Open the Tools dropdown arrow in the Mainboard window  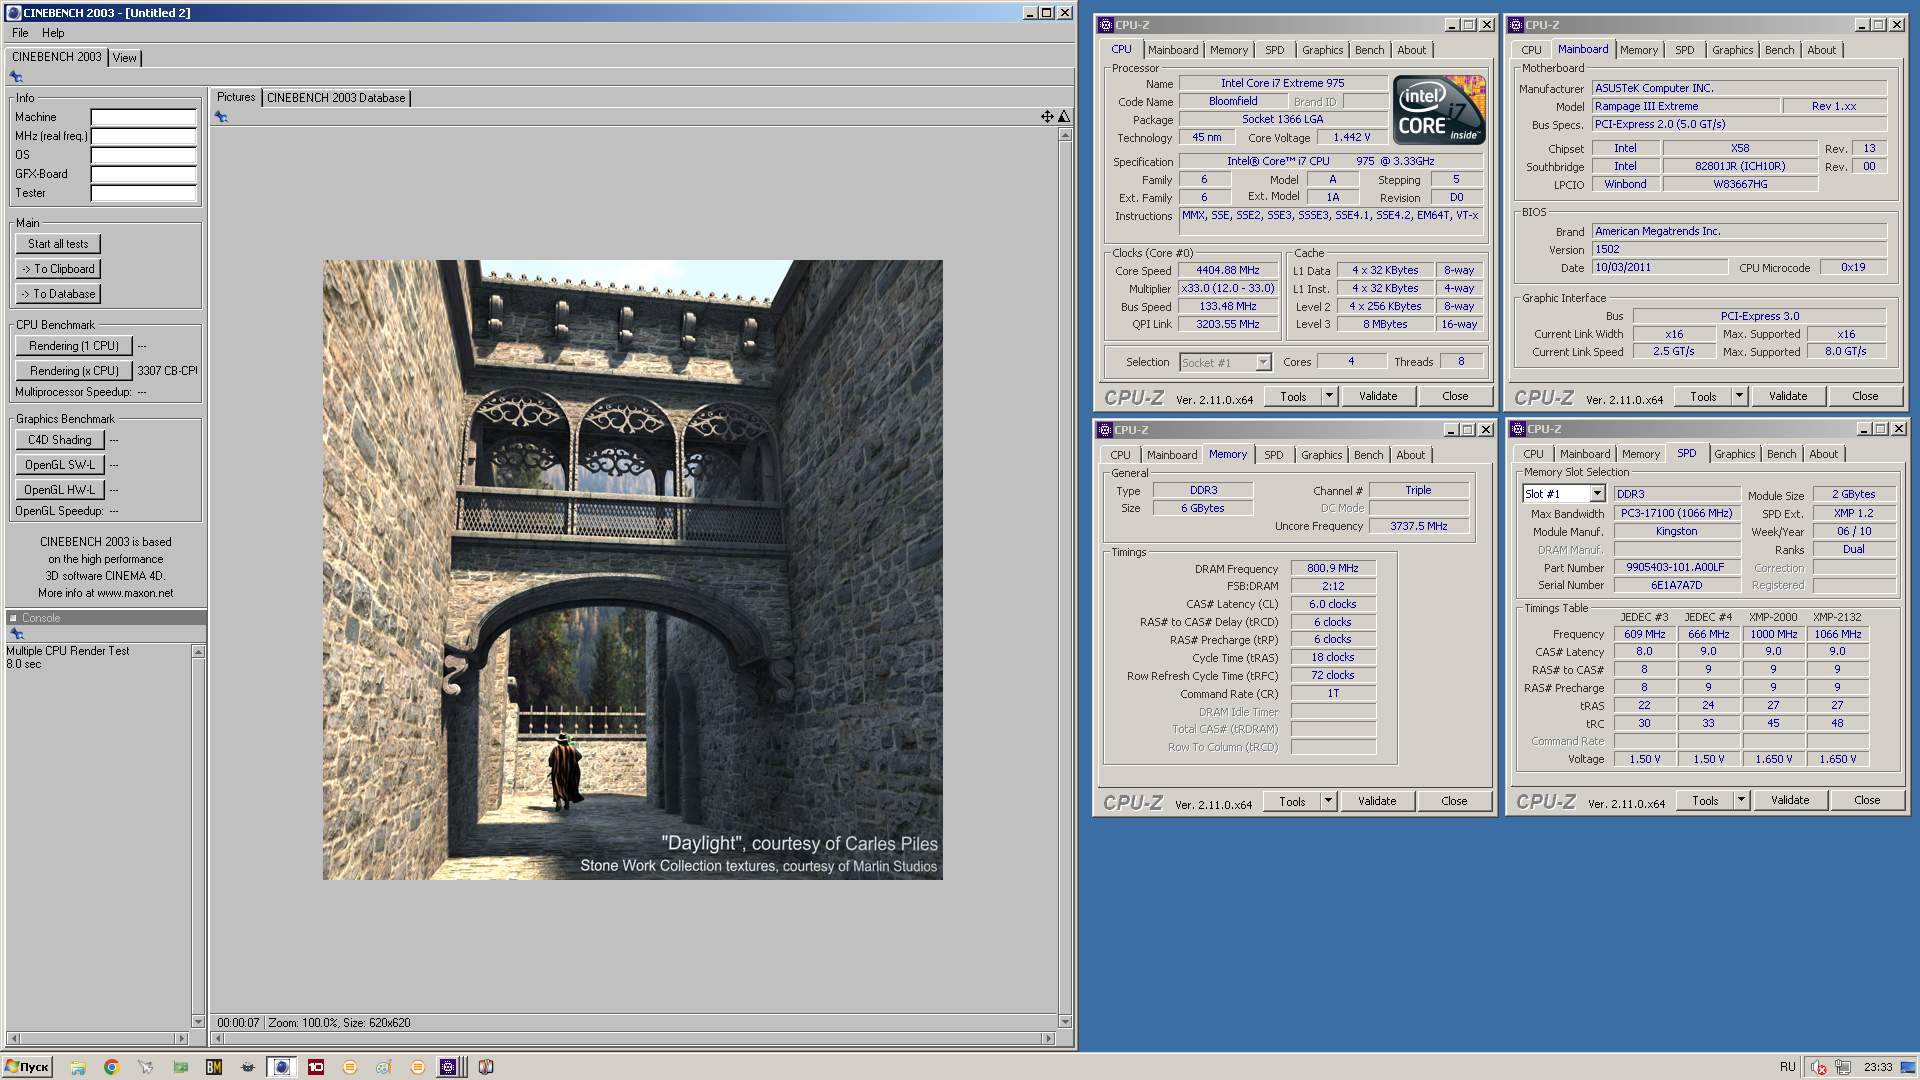(1739, 396)
